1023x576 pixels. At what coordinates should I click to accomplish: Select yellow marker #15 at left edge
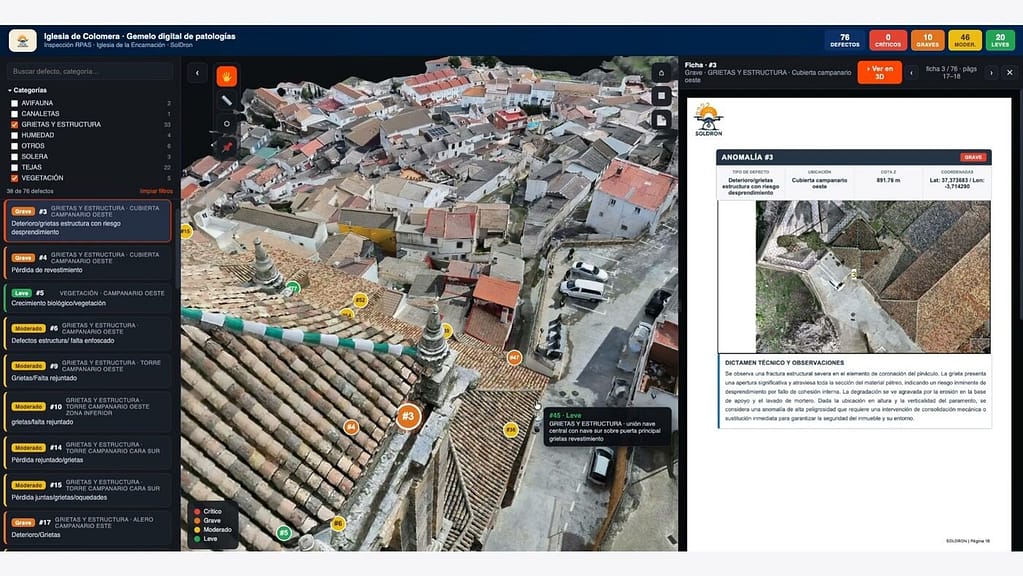click(x=187, y=231)
